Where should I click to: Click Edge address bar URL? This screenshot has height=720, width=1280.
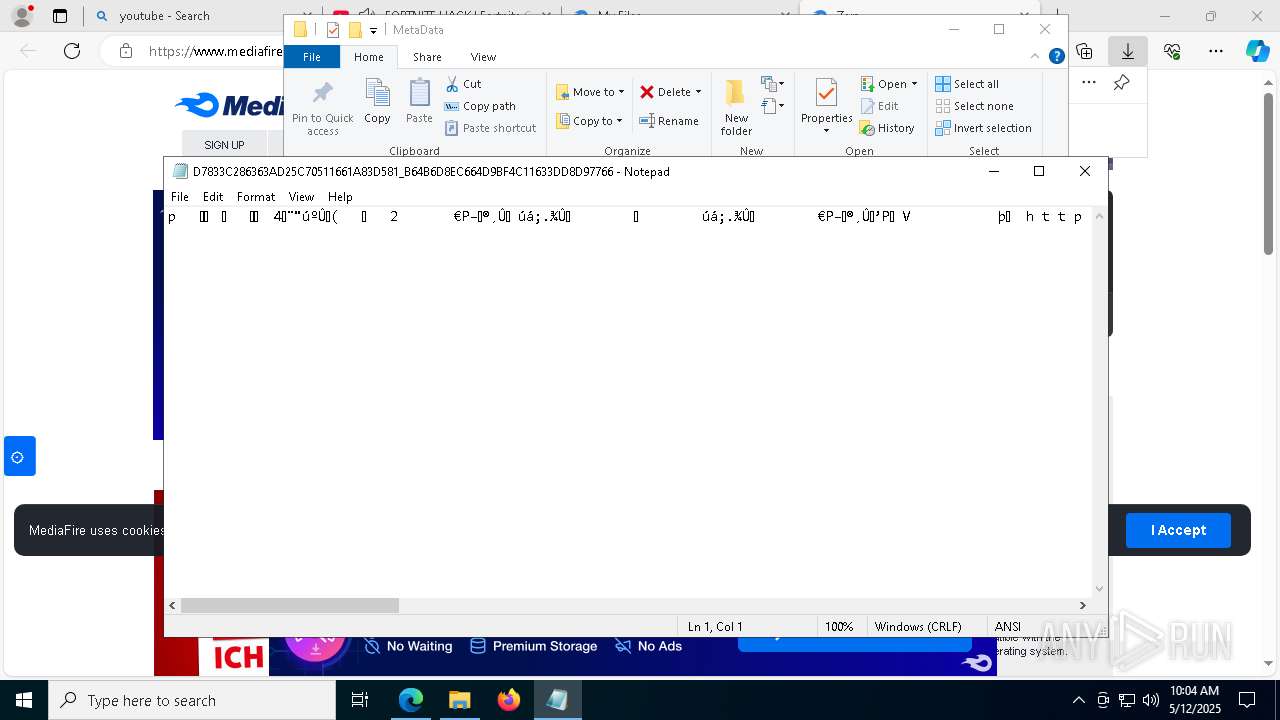(x=215, y=51)
